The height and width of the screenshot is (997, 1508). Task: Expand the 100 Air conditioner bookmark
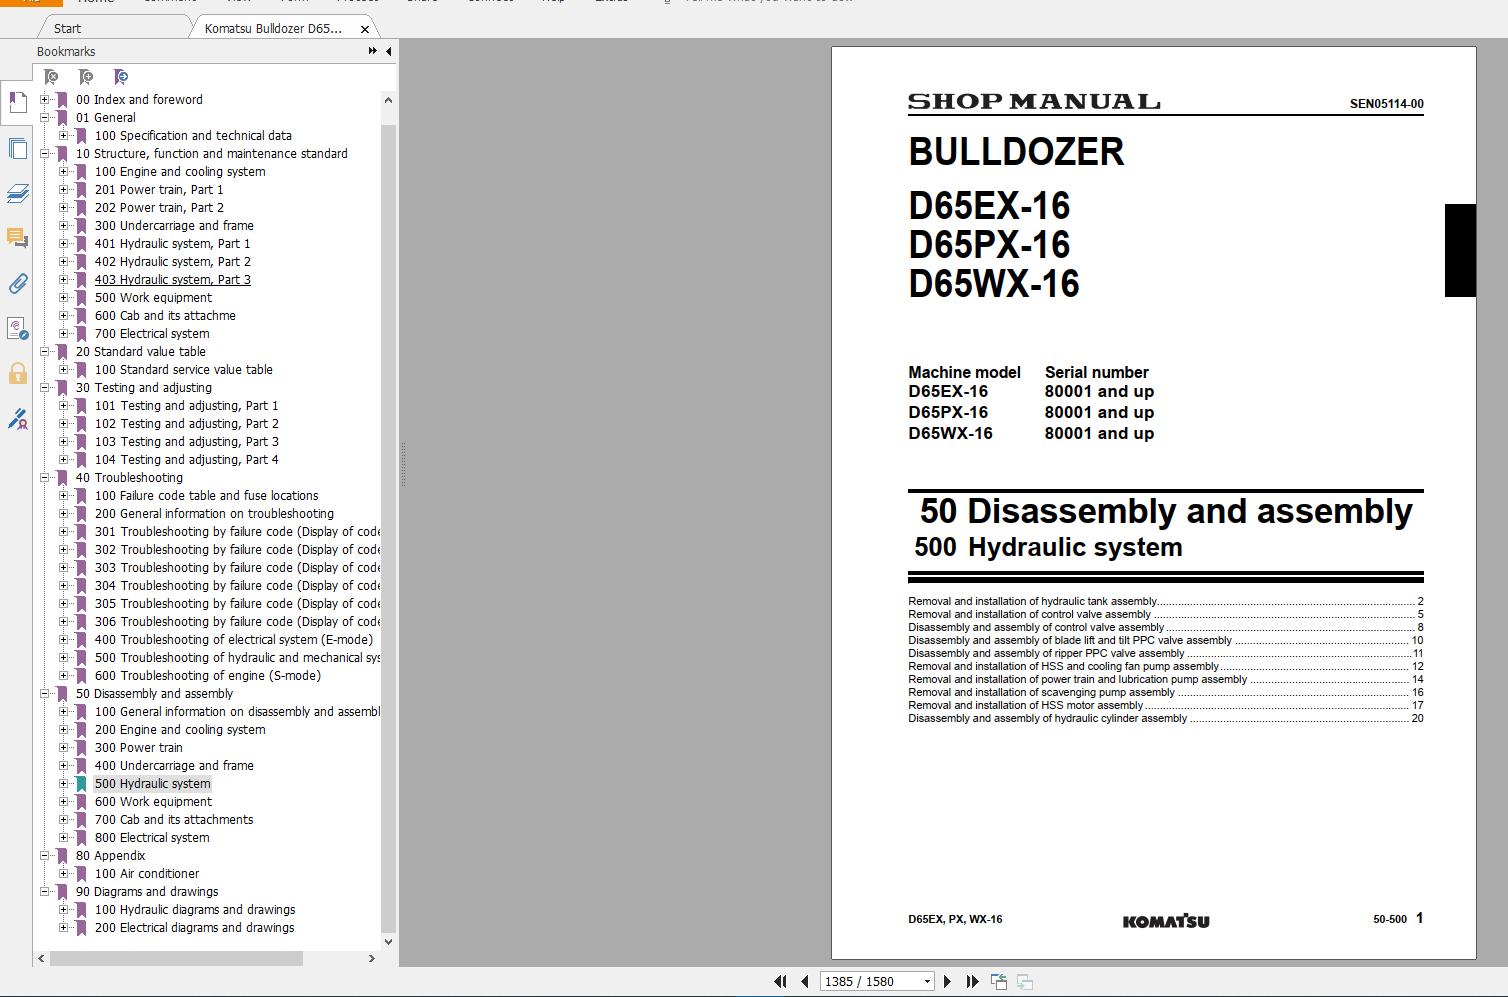63,874
